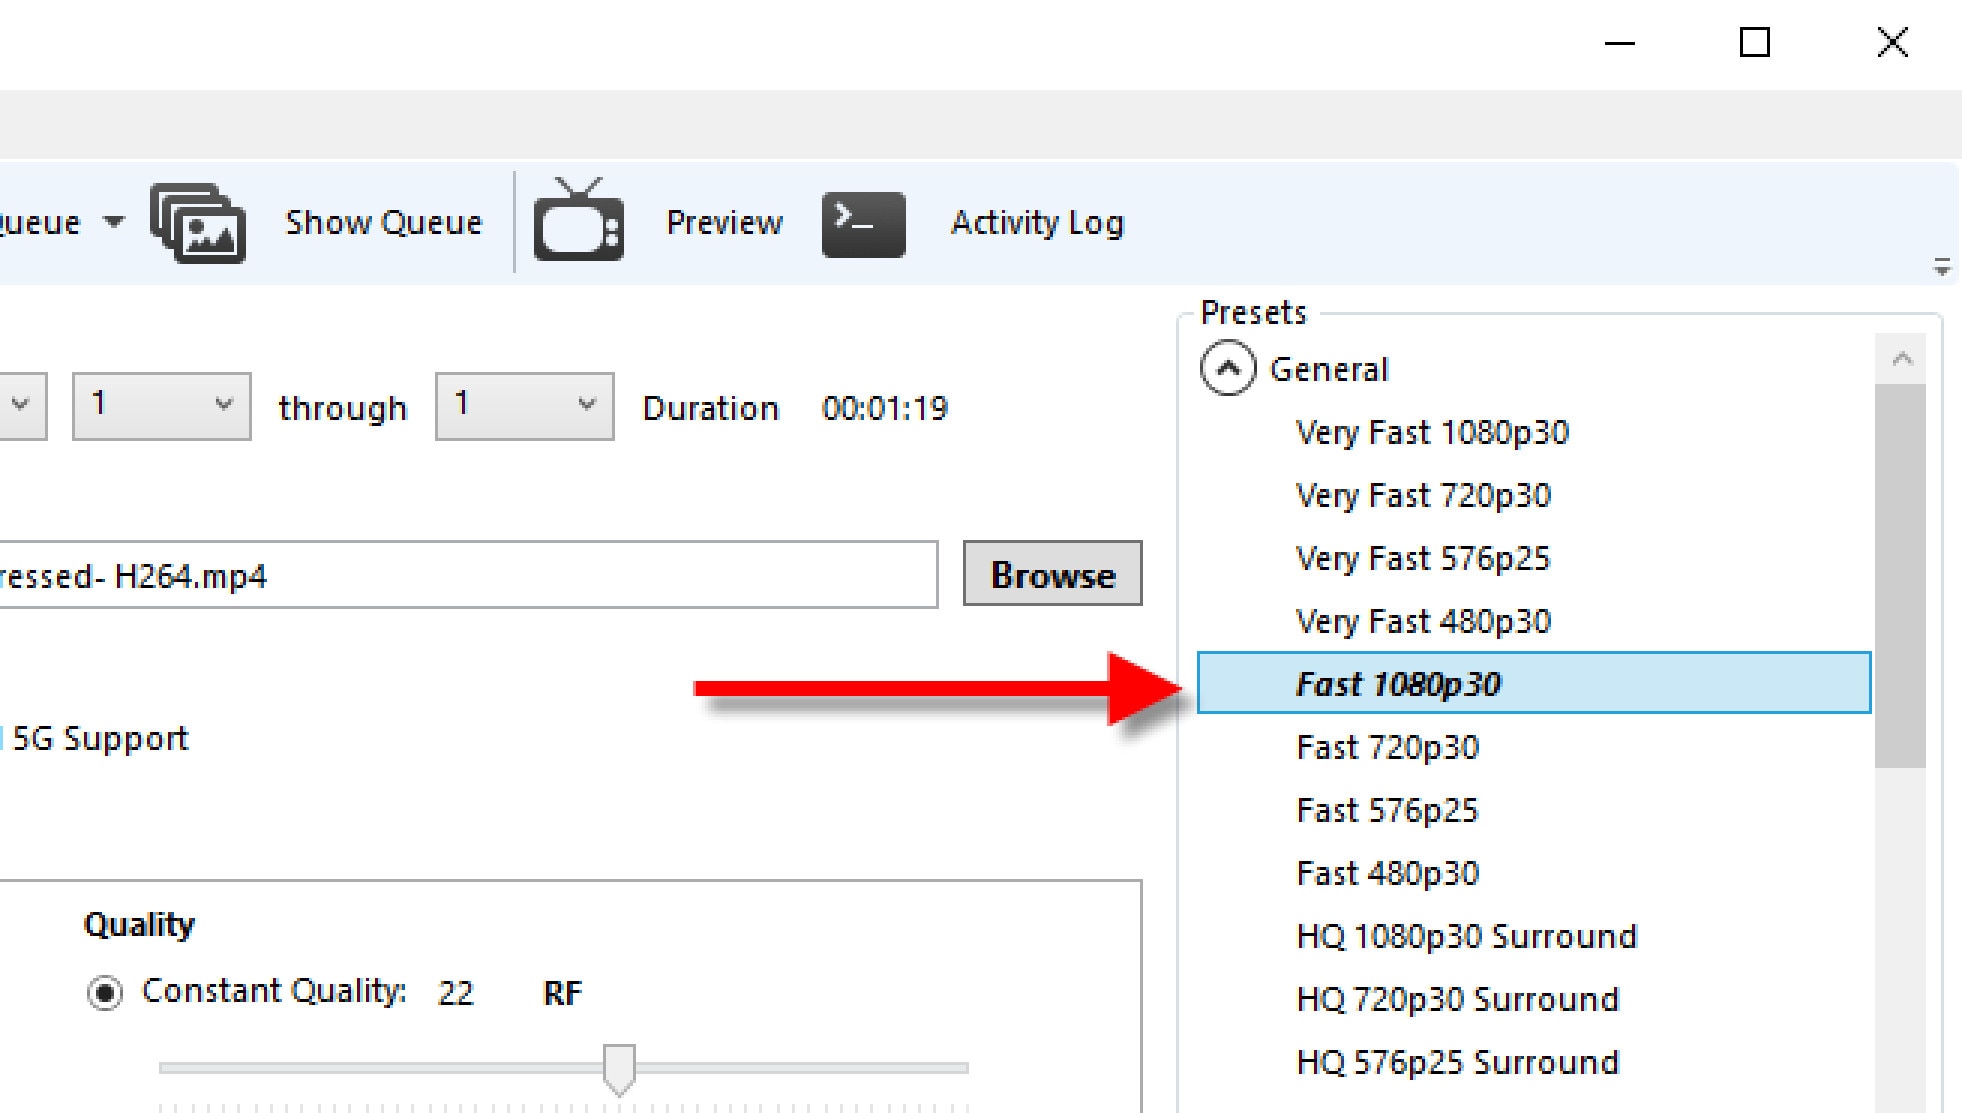Collapse the General presets group
This screenshot has width=1962, height=1113.
[x=1227, y=369]
